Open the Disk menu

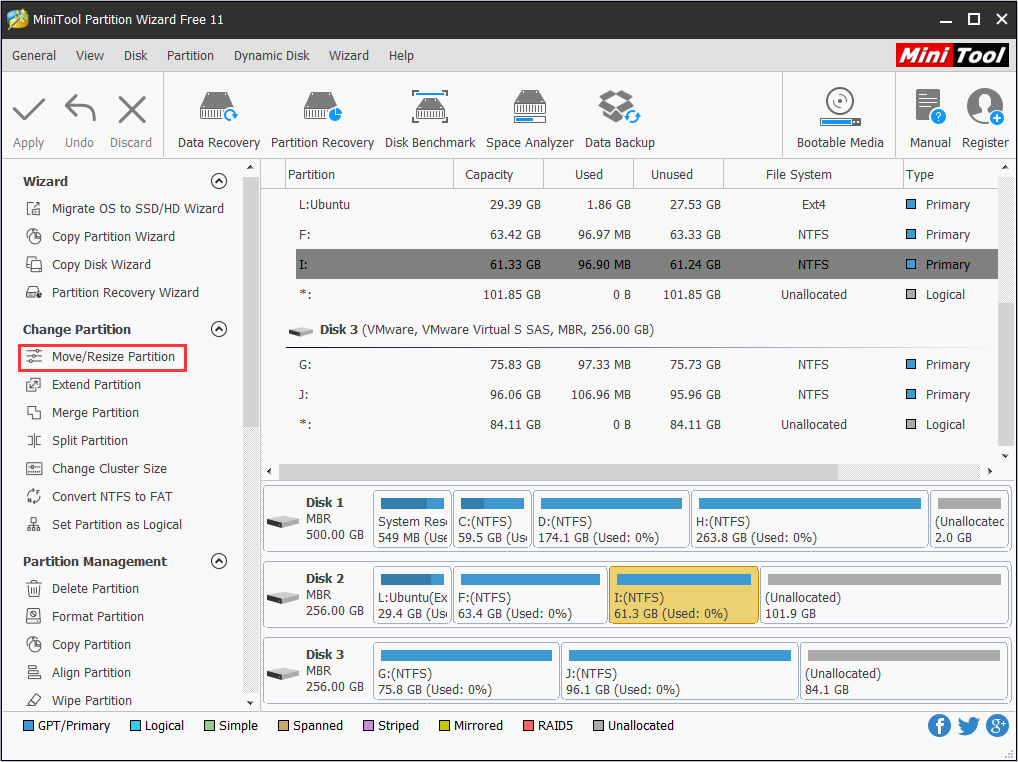pyautogui.click(x=136, y=56)
